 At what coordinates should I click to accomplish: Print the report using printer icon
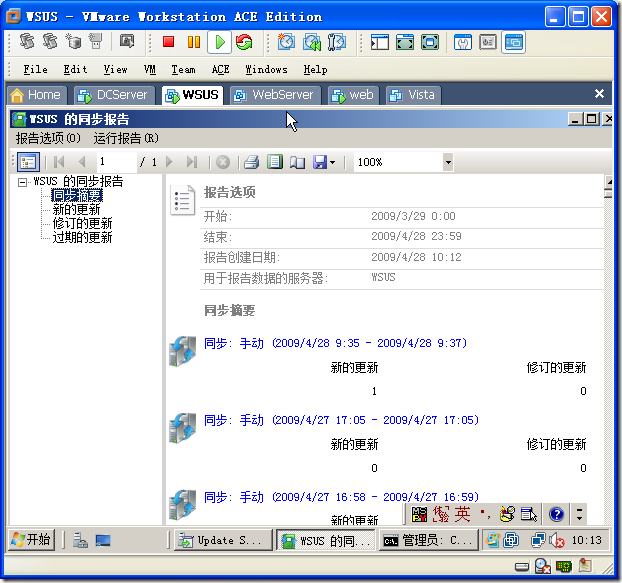point(251,162)
